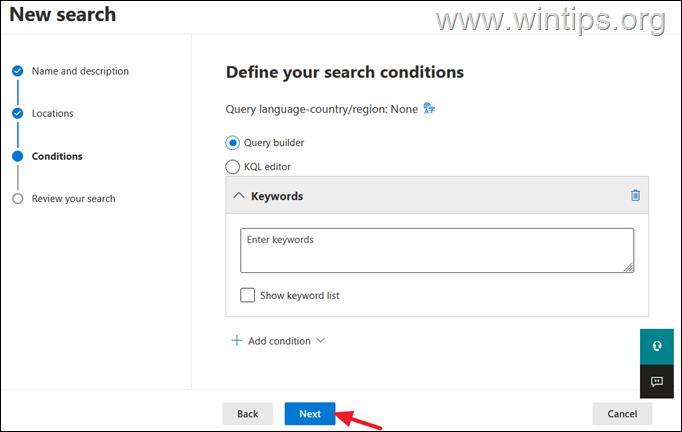Click the plus icon beside Add condition
Image resolution: width=682 pixels, height=432 pixels.
click(237, 340)
